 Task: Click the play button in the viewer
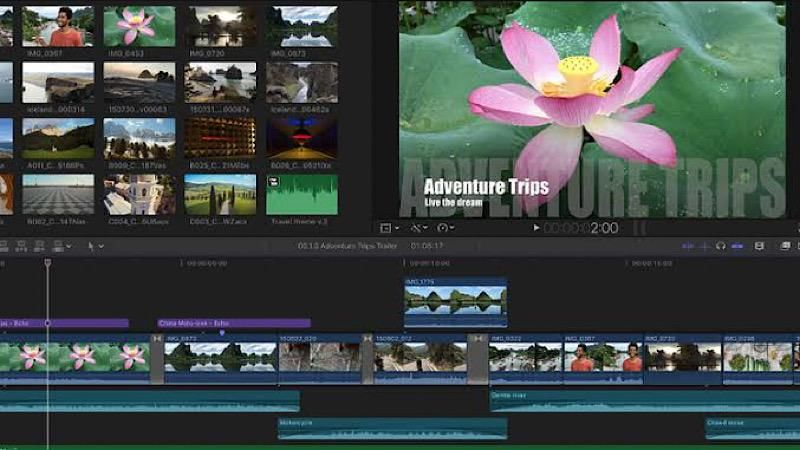click(536, 228)
